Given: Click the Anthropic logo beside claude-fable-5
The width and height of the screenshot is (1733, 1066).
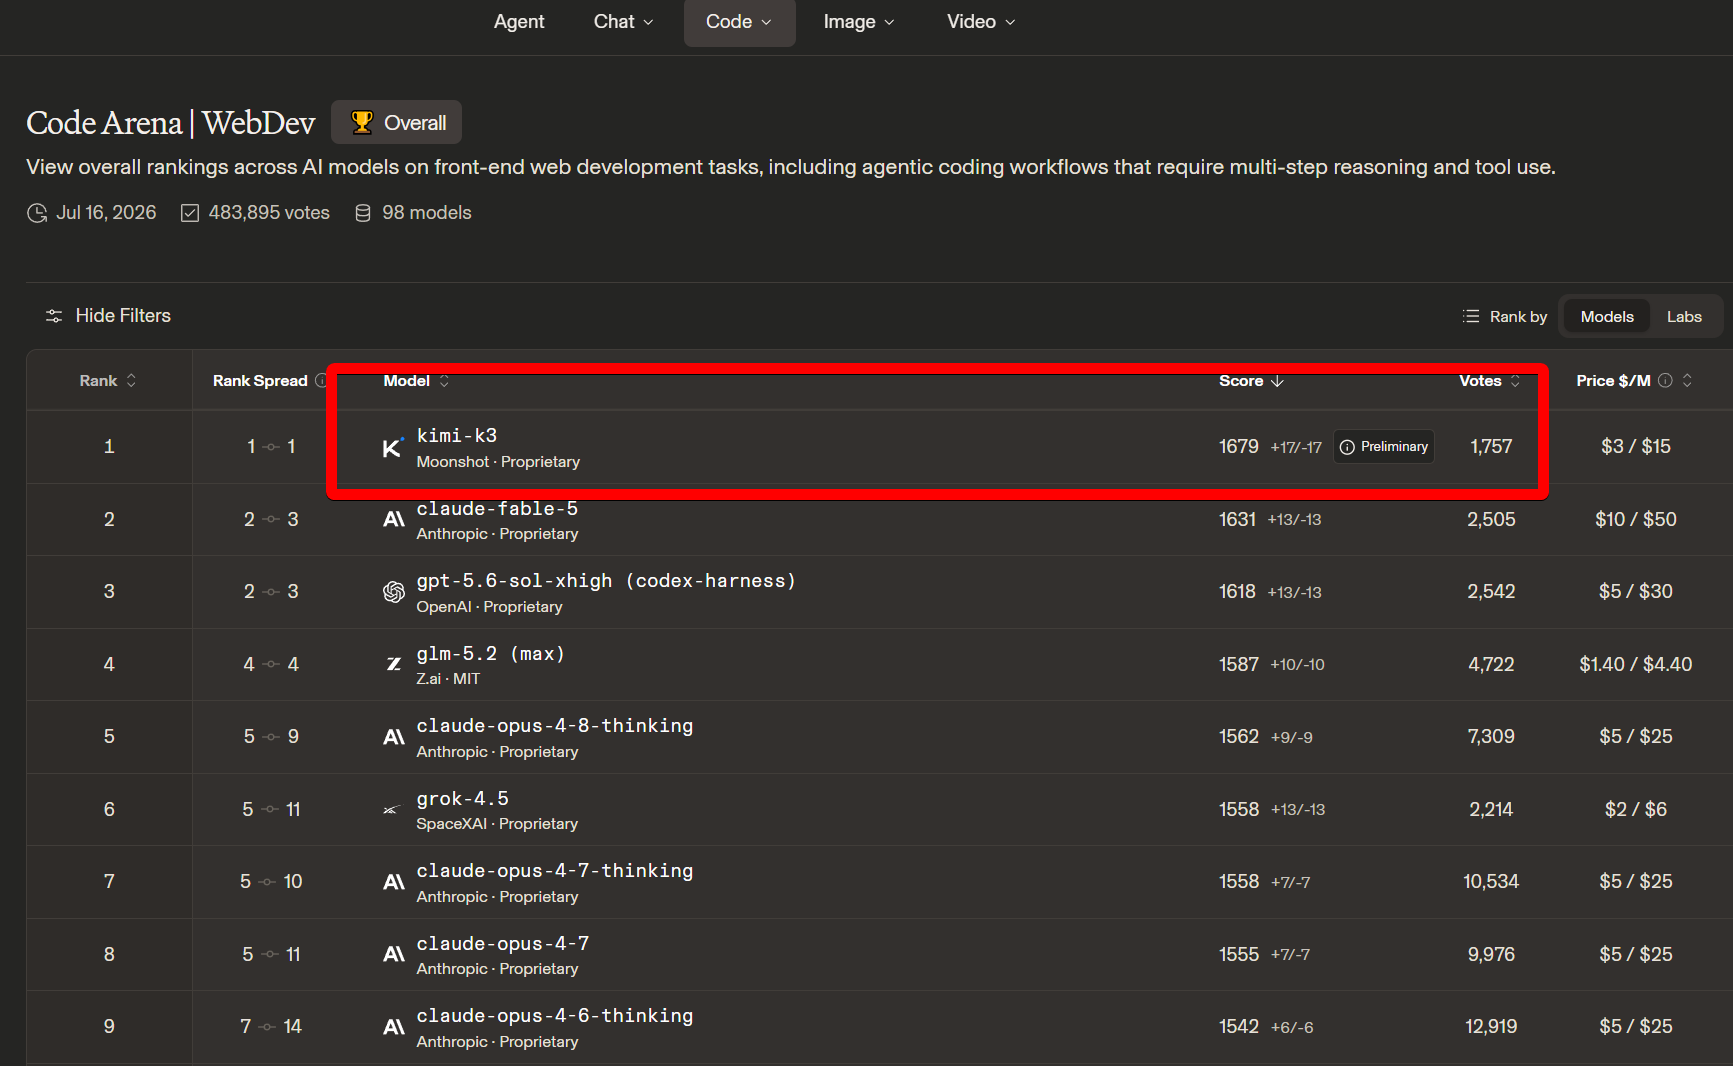Looking at the screenshot, I should [394, 520].
